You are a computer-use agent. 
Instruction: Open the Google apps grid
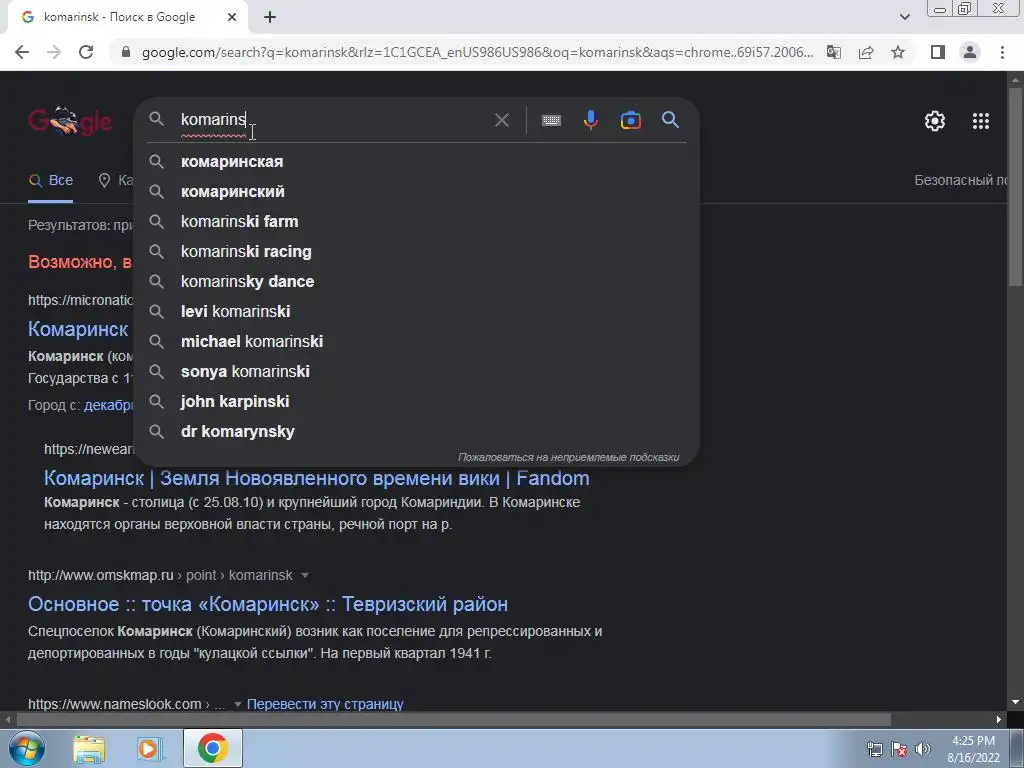click(x=980, y=121)
